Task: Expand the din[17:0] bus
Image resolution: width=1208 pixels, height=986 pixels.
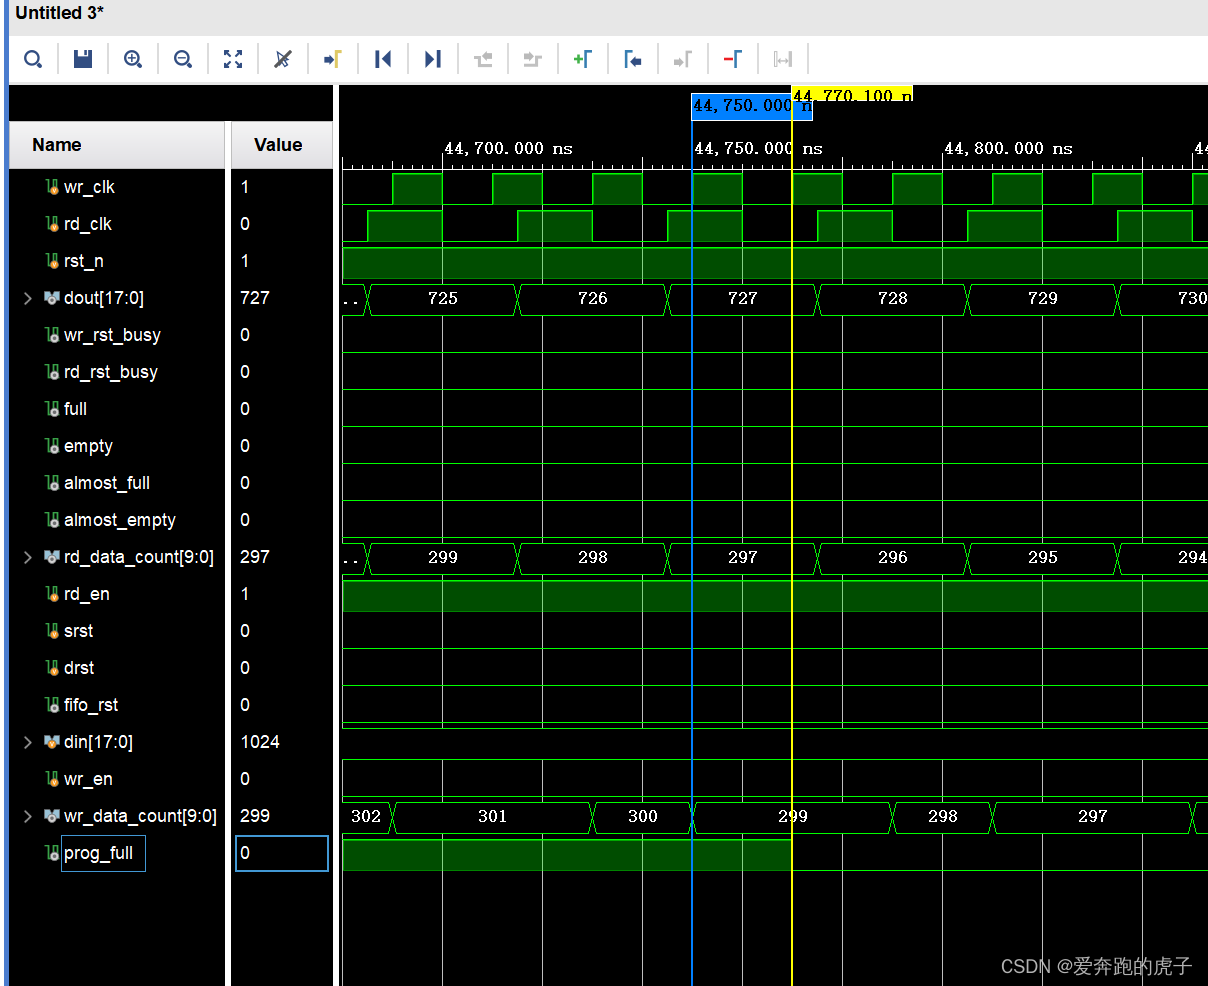Action: [x=28, y=742]
